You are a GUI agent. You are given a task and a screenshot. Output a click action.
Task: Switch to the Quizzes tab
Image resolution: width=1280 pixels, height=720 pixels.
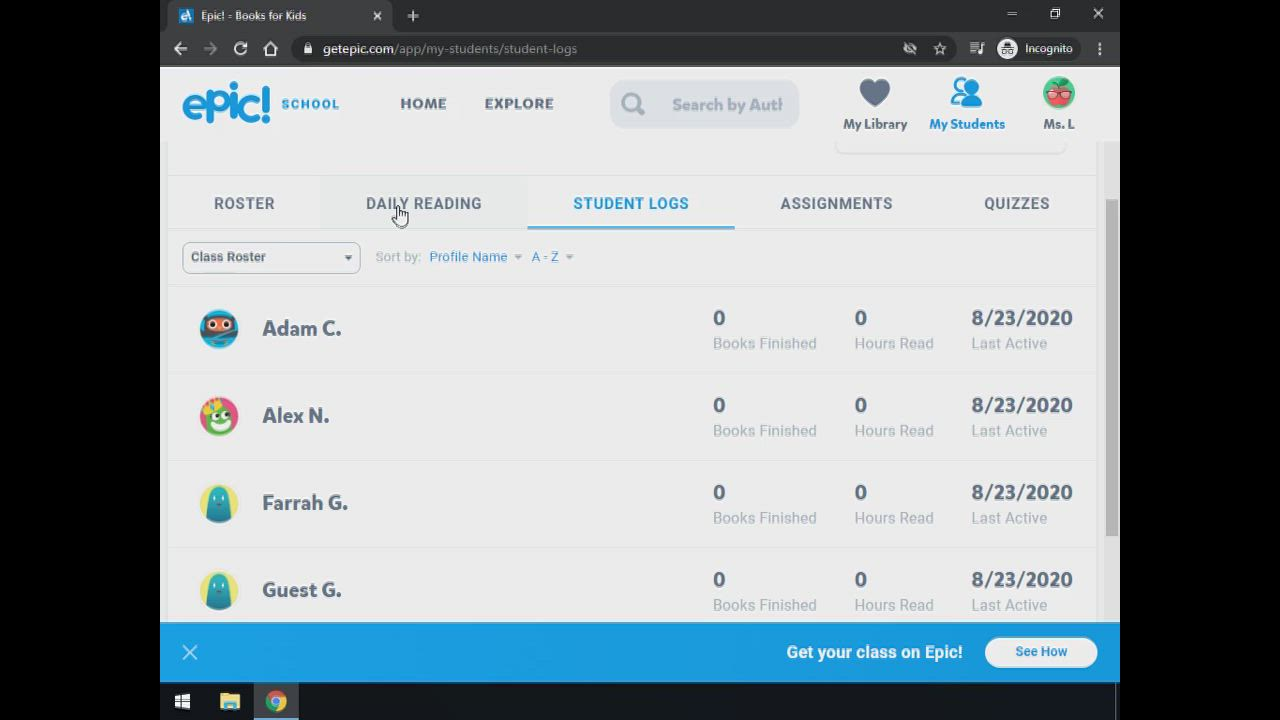(x=1016, y=203)
